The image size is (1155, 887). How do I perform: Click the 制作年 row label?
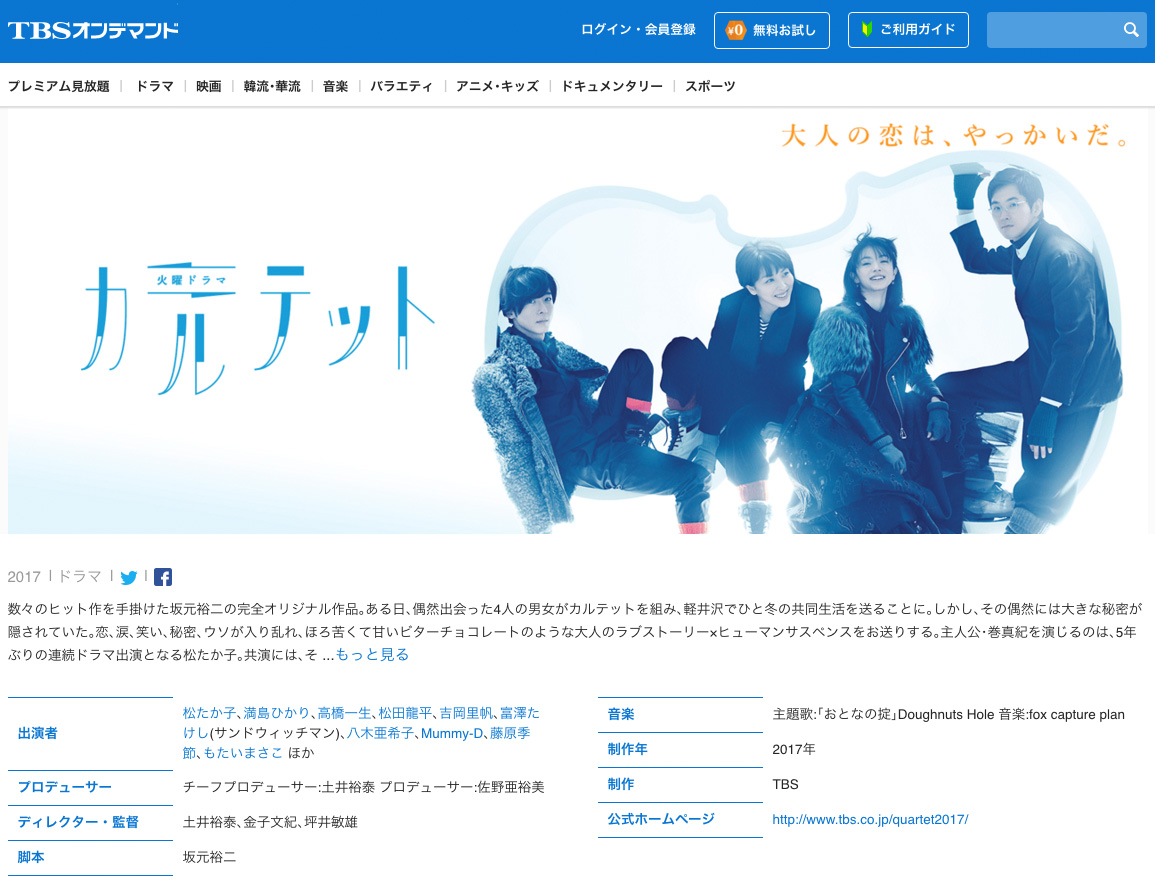pos(628,749)
